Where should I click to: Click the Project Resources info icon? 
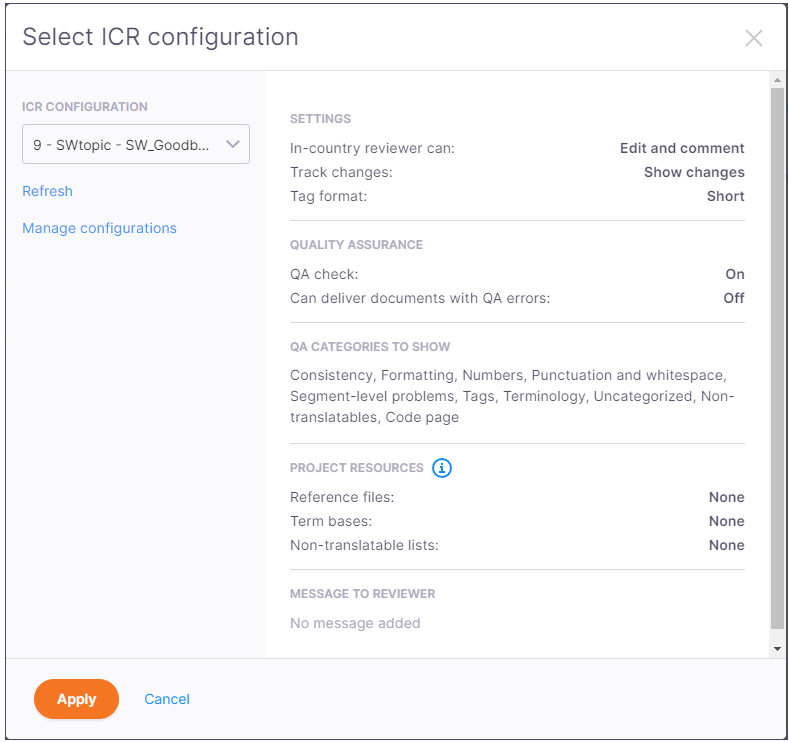click(x=442, y=467)
